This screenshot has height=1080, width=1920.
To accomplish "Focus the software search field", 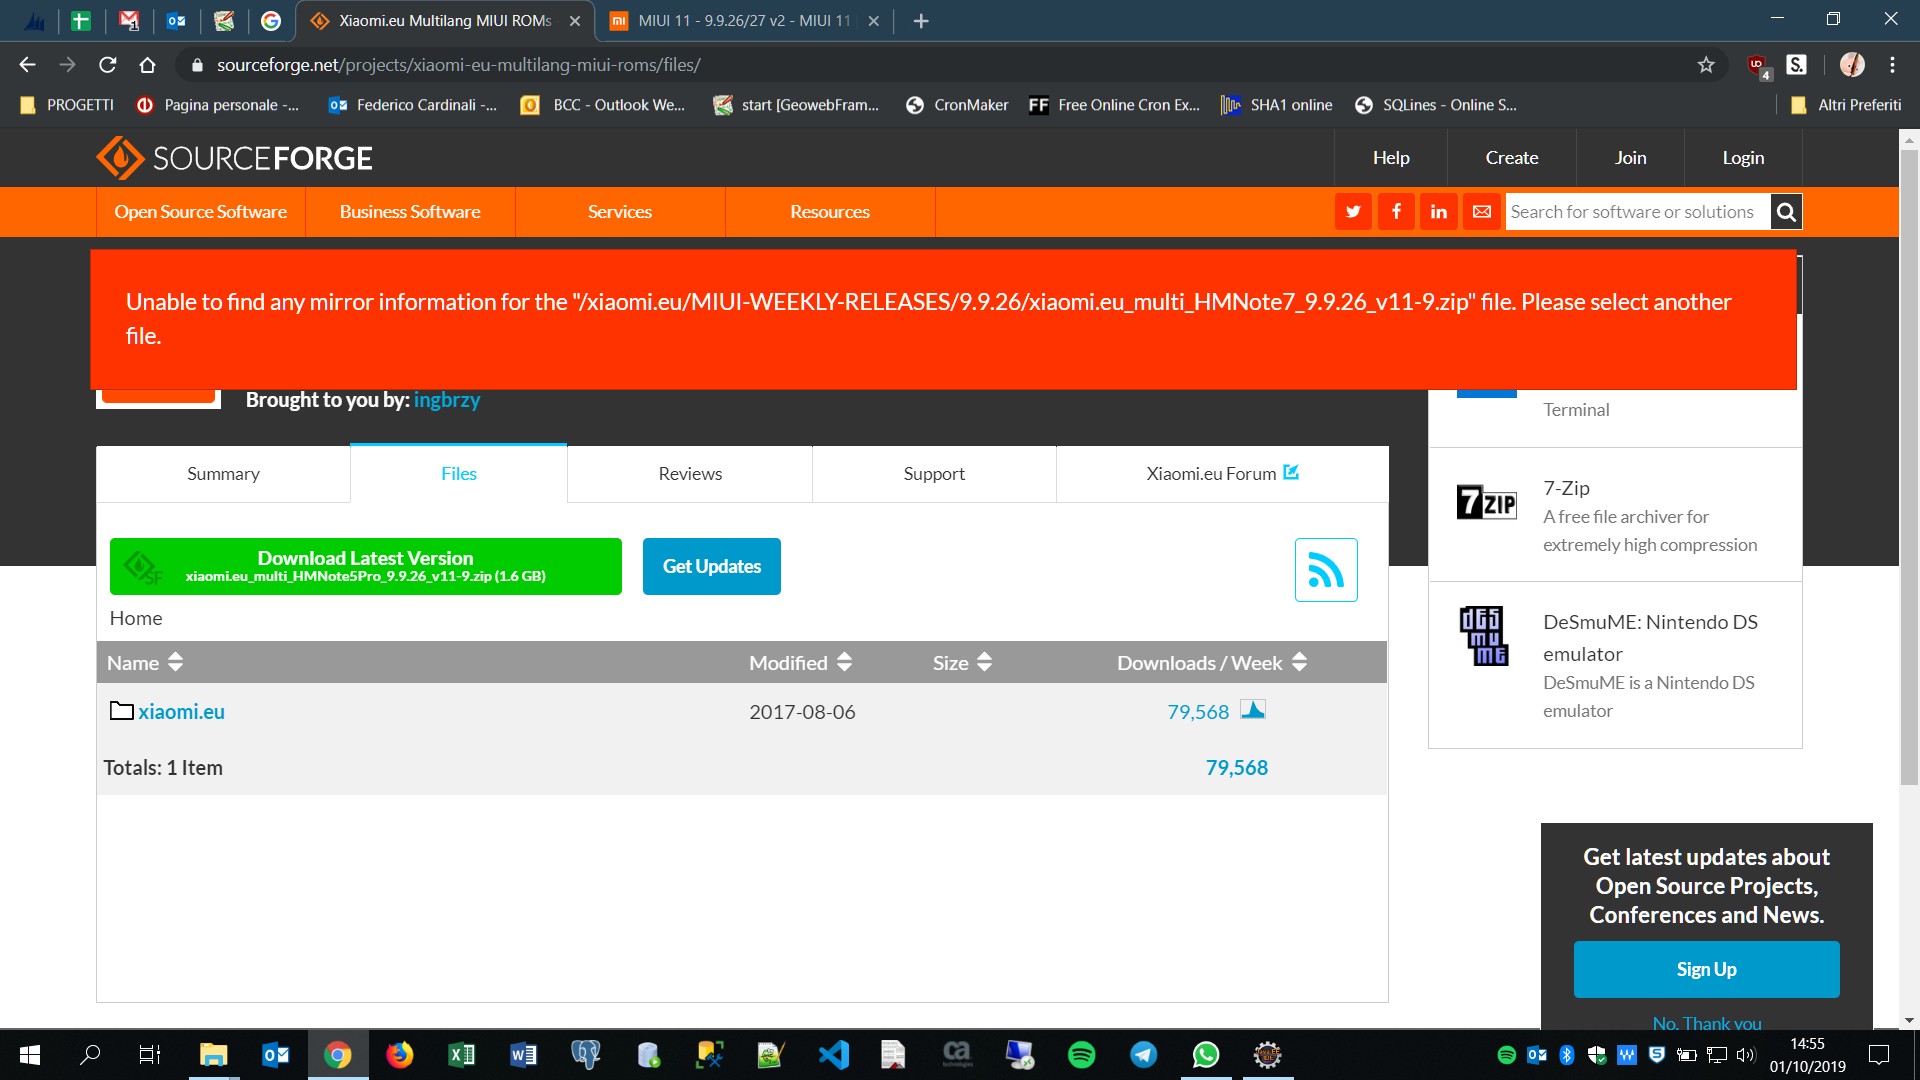I will click(1636, 212).
